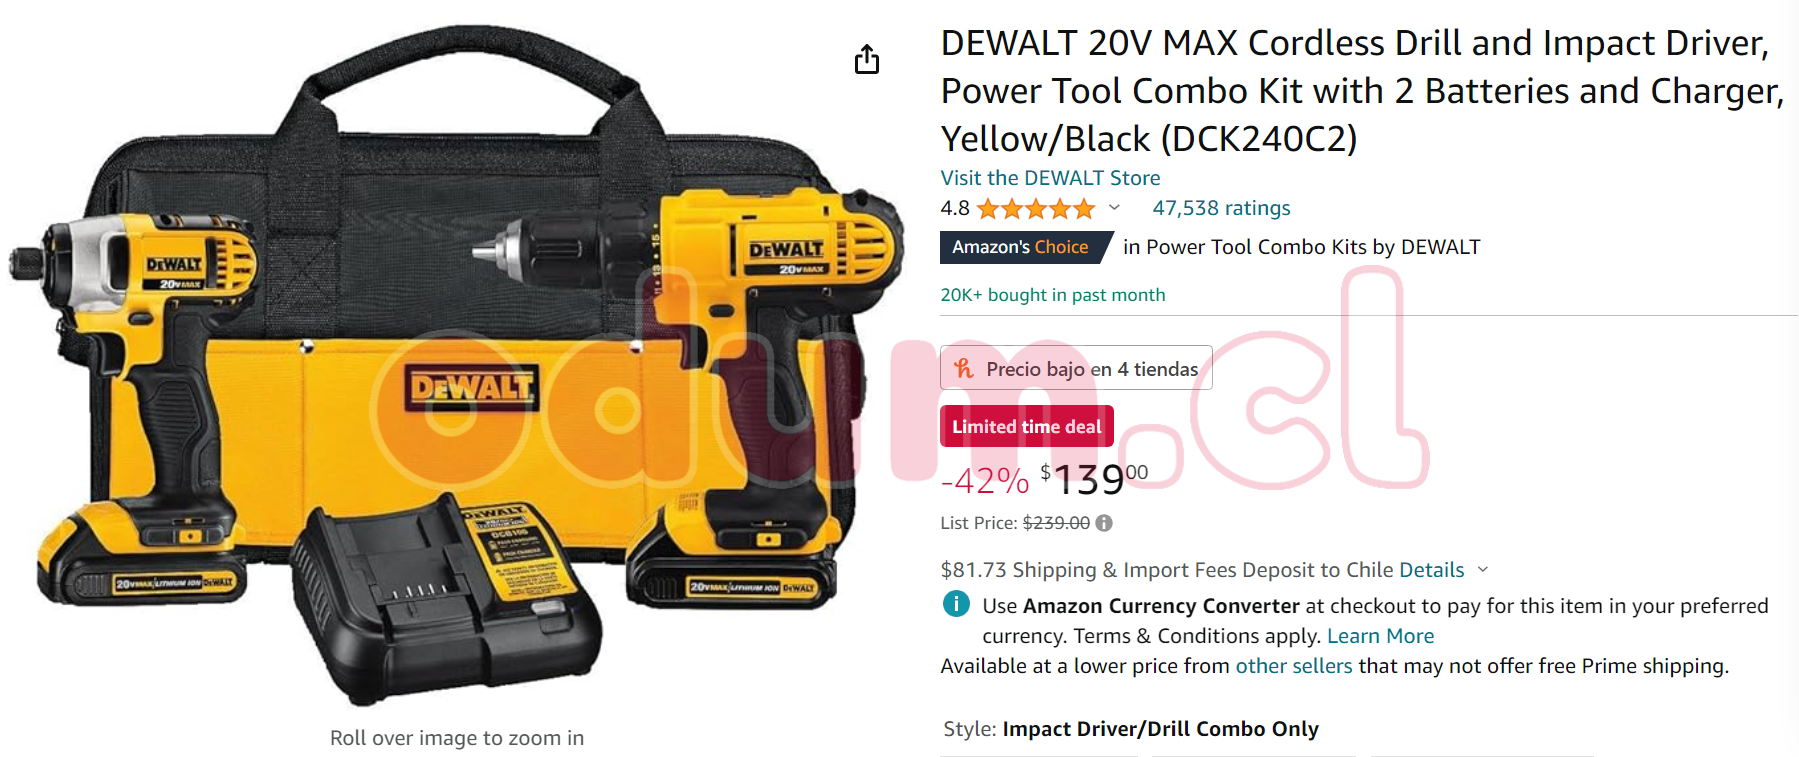Click the star rating icons

[1036, 209]
